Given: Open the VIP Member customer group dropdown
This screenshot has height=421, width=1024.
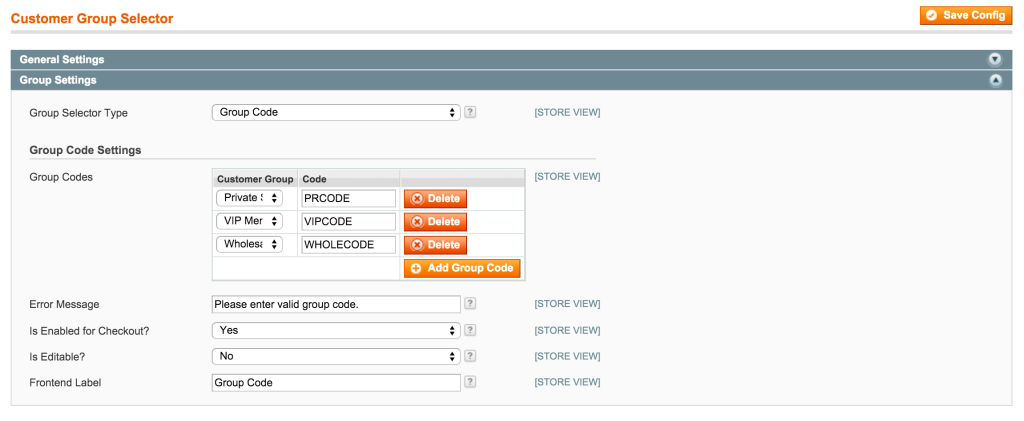Looking at the screenshot, I should 249,221.
